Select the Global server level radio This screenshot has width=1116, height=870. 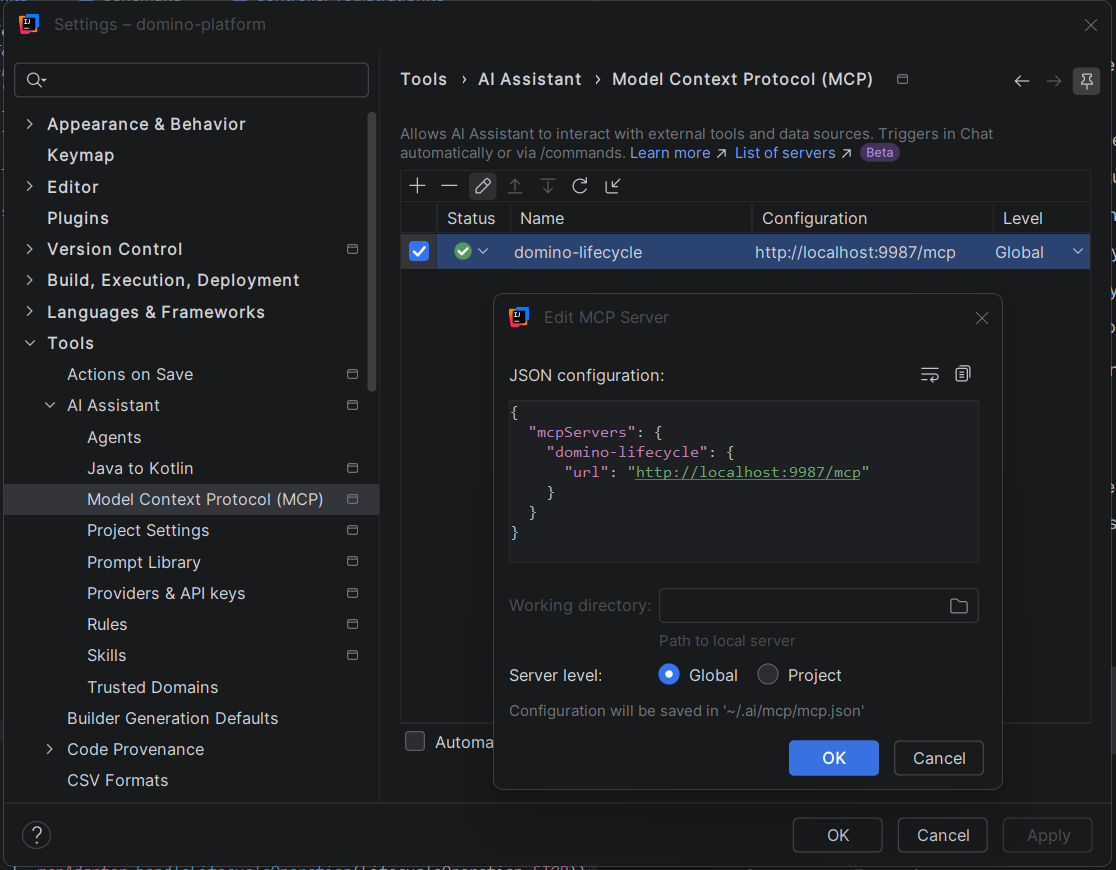[669, 674]
